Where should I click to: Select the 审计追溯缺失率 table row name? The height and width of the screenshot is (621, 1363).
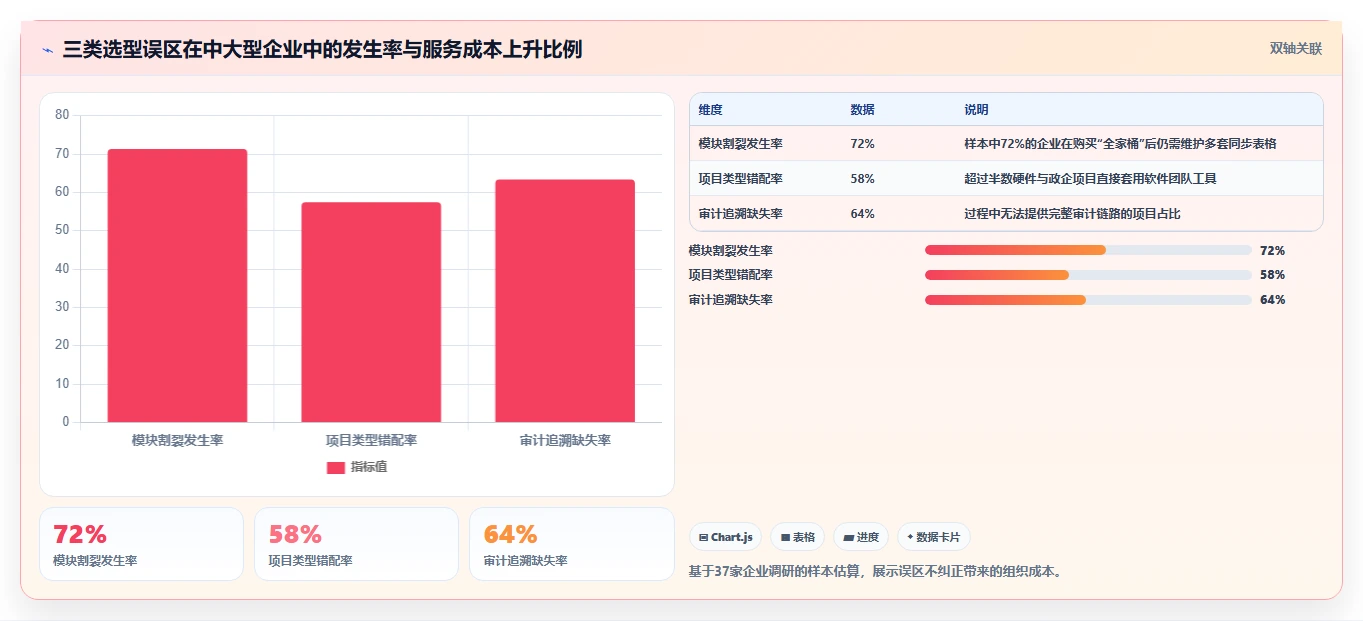click(741, 214)
